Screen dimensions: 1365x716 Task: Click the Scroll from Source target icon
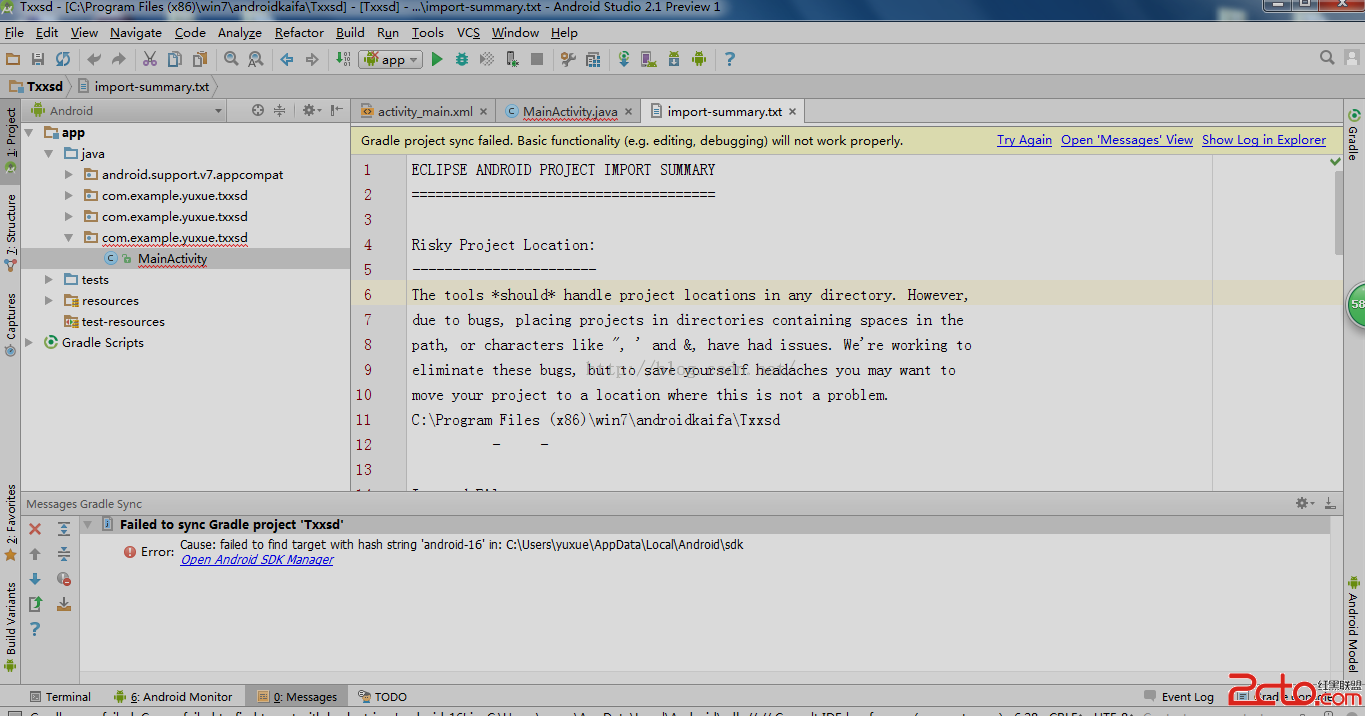click(258, 111)
